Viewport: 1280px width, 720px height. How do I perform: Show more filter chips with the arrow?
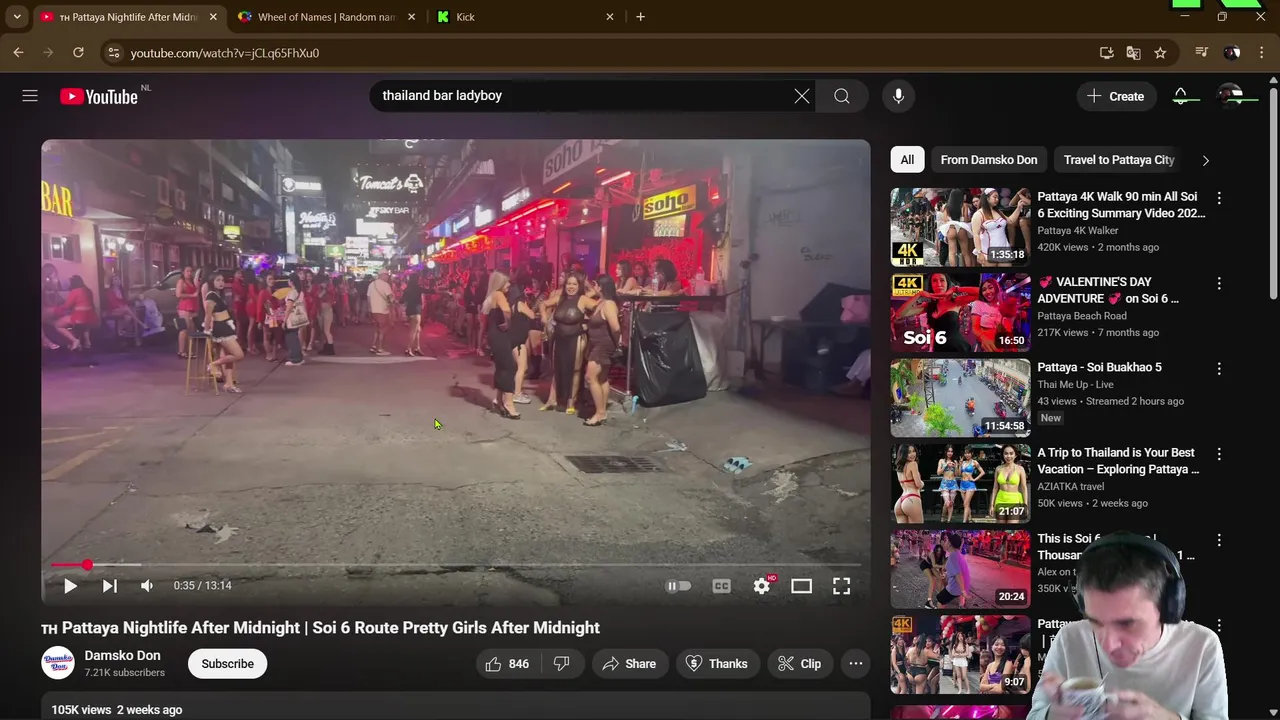tap(1205, 160)
